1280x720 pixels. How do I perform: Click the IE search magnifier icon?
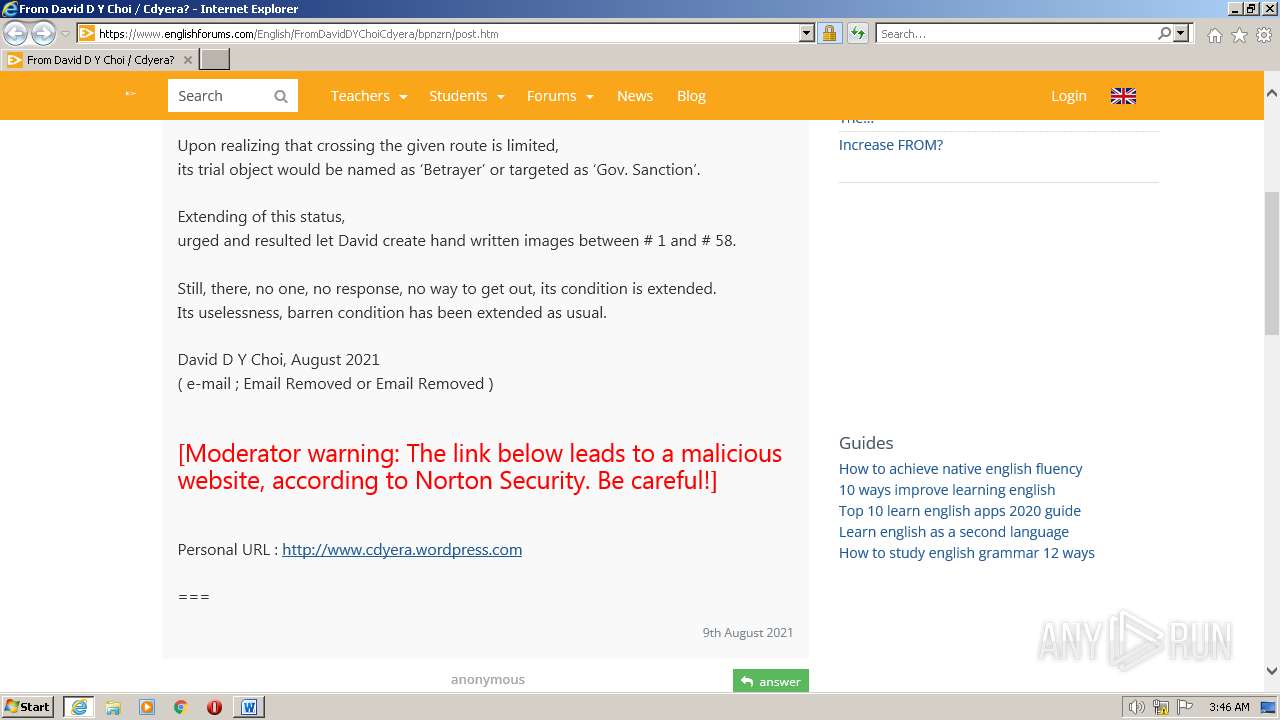click(x=1164, y=33)
